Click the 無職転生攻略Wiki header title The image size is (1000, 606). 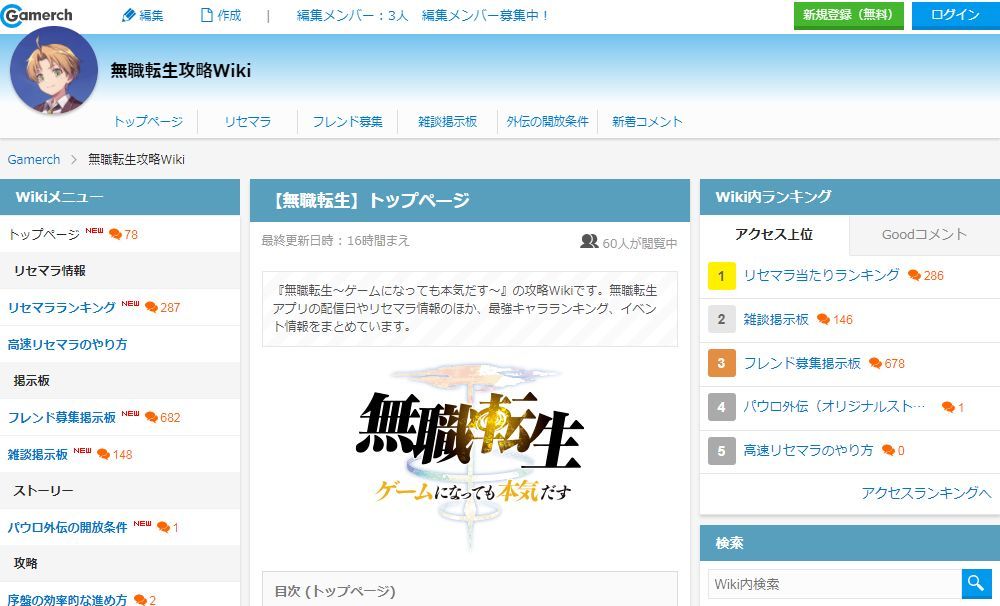point(181,70)
